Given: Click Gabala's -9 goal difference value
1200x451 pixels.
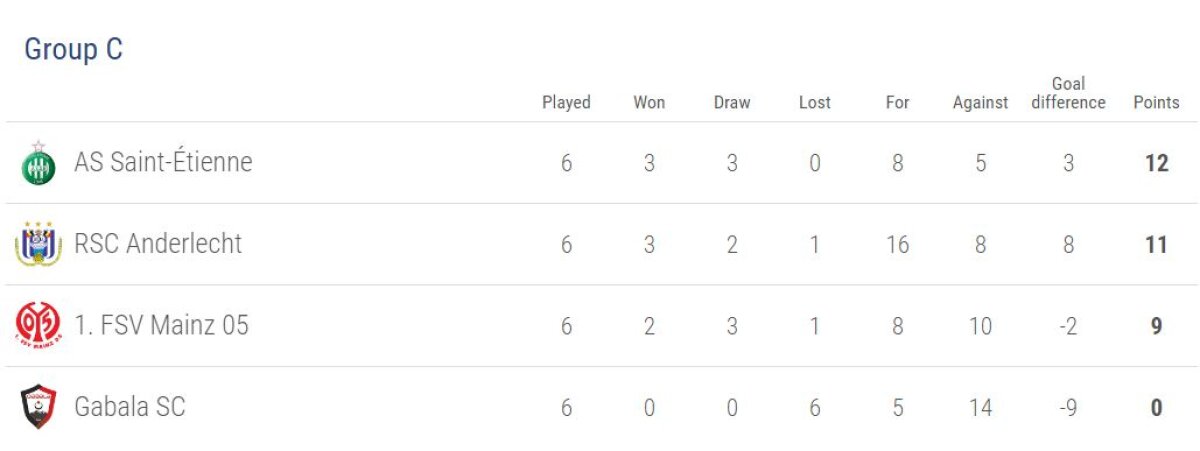Looking at the screenshot, I should [1068, 407].
